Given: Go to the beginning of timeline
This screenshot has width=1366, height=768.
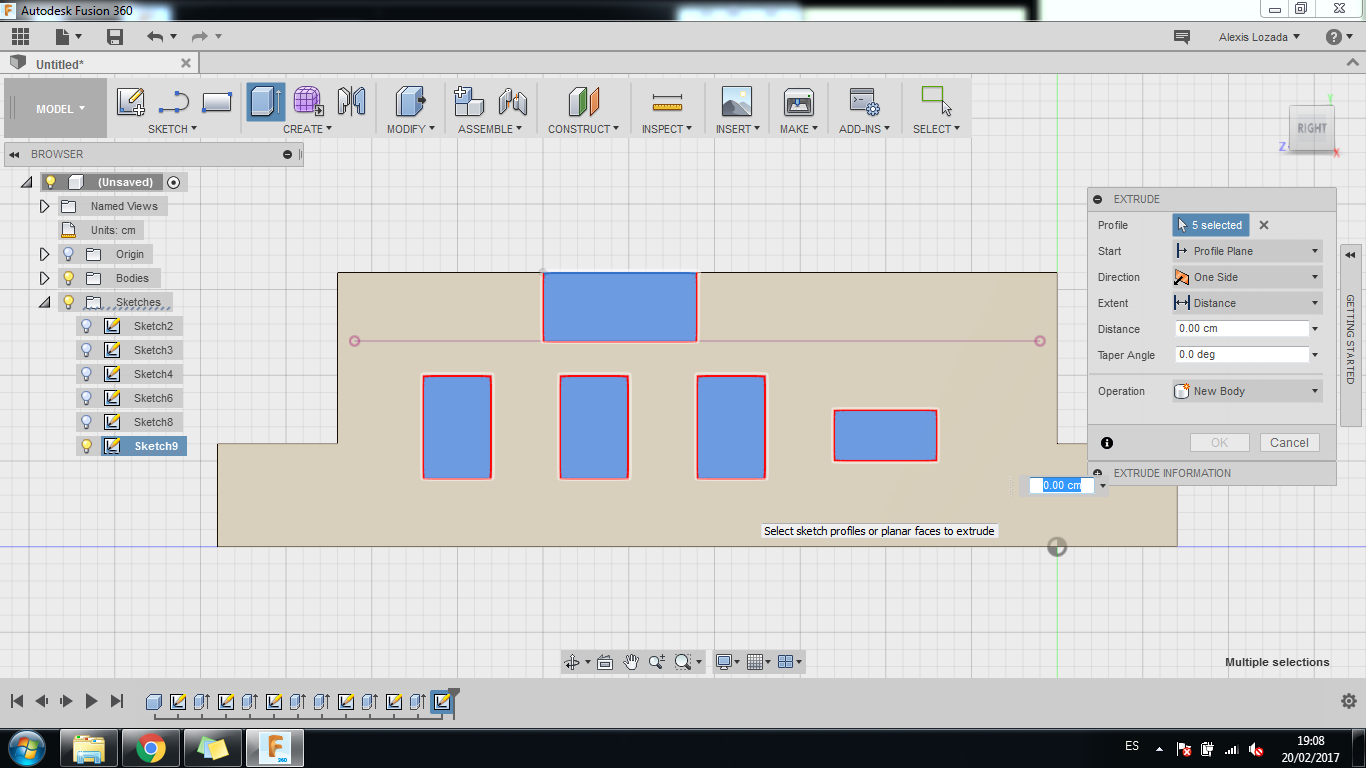Looking at the screenshot, I should point(17,701).
